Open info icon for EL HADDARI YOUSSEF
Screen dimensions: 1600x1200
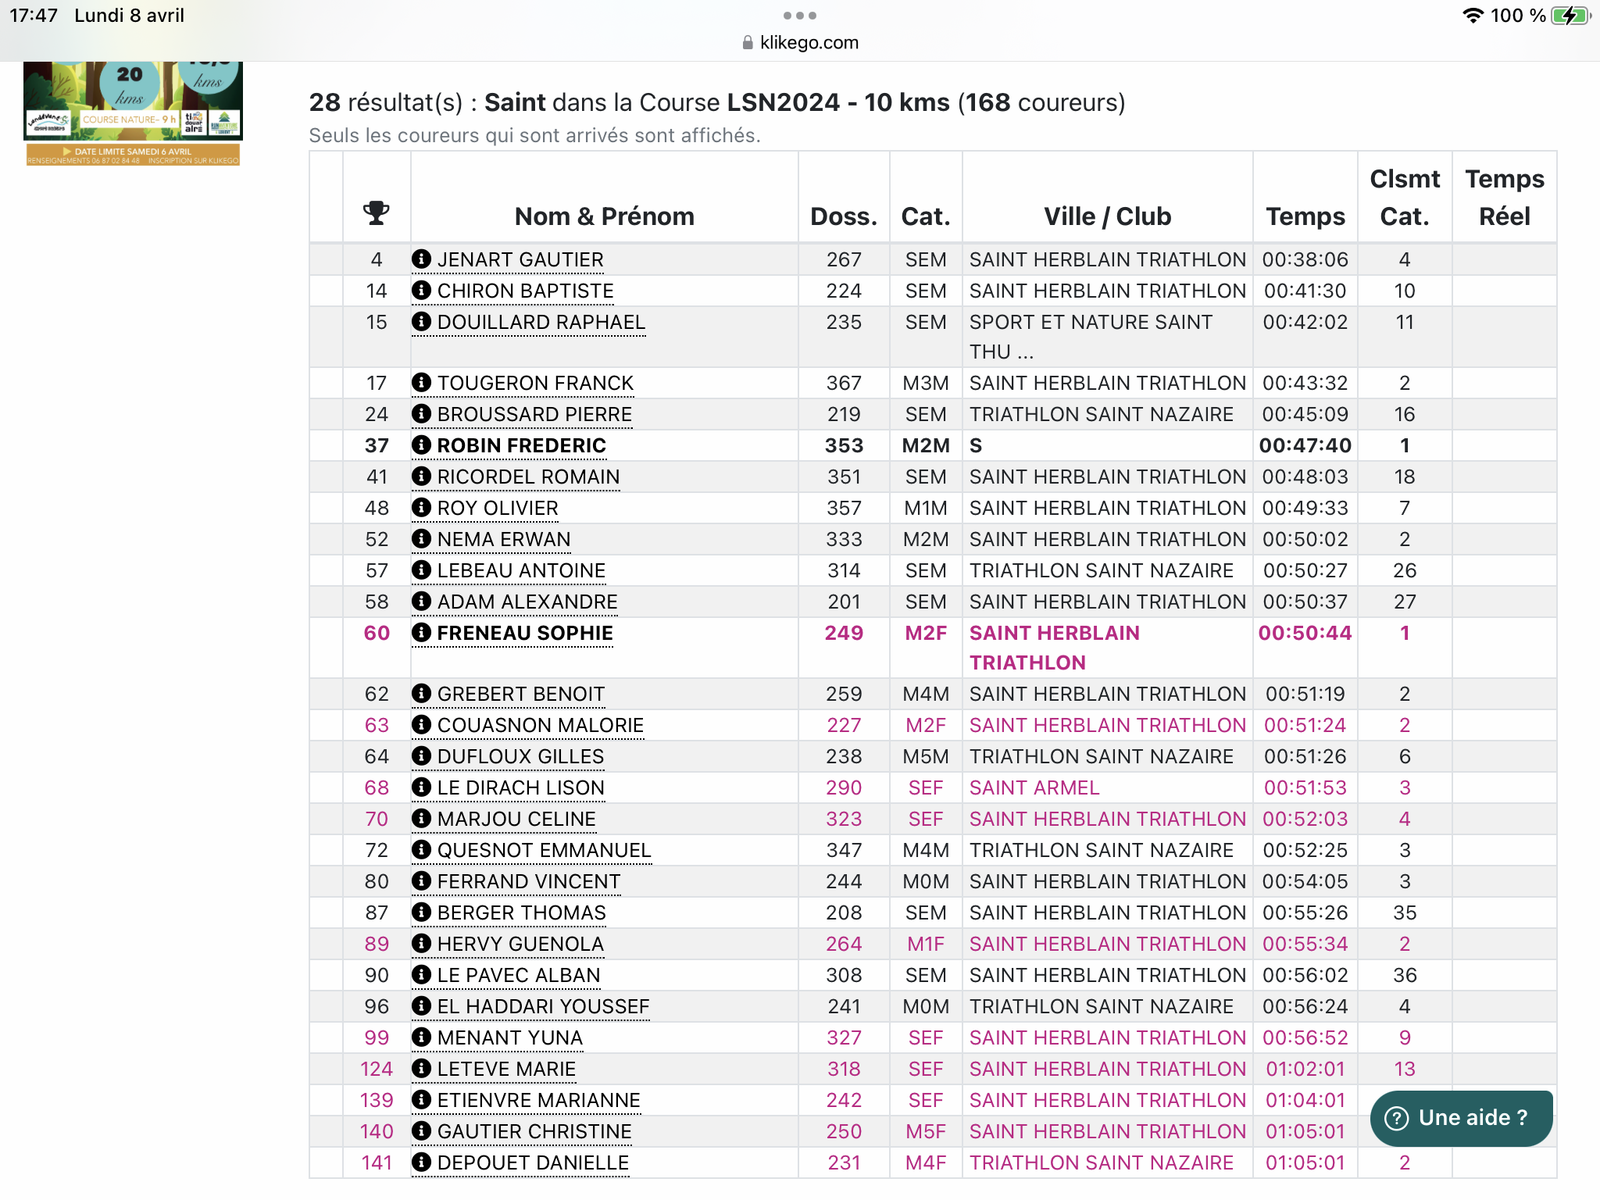pos(421,1006)
